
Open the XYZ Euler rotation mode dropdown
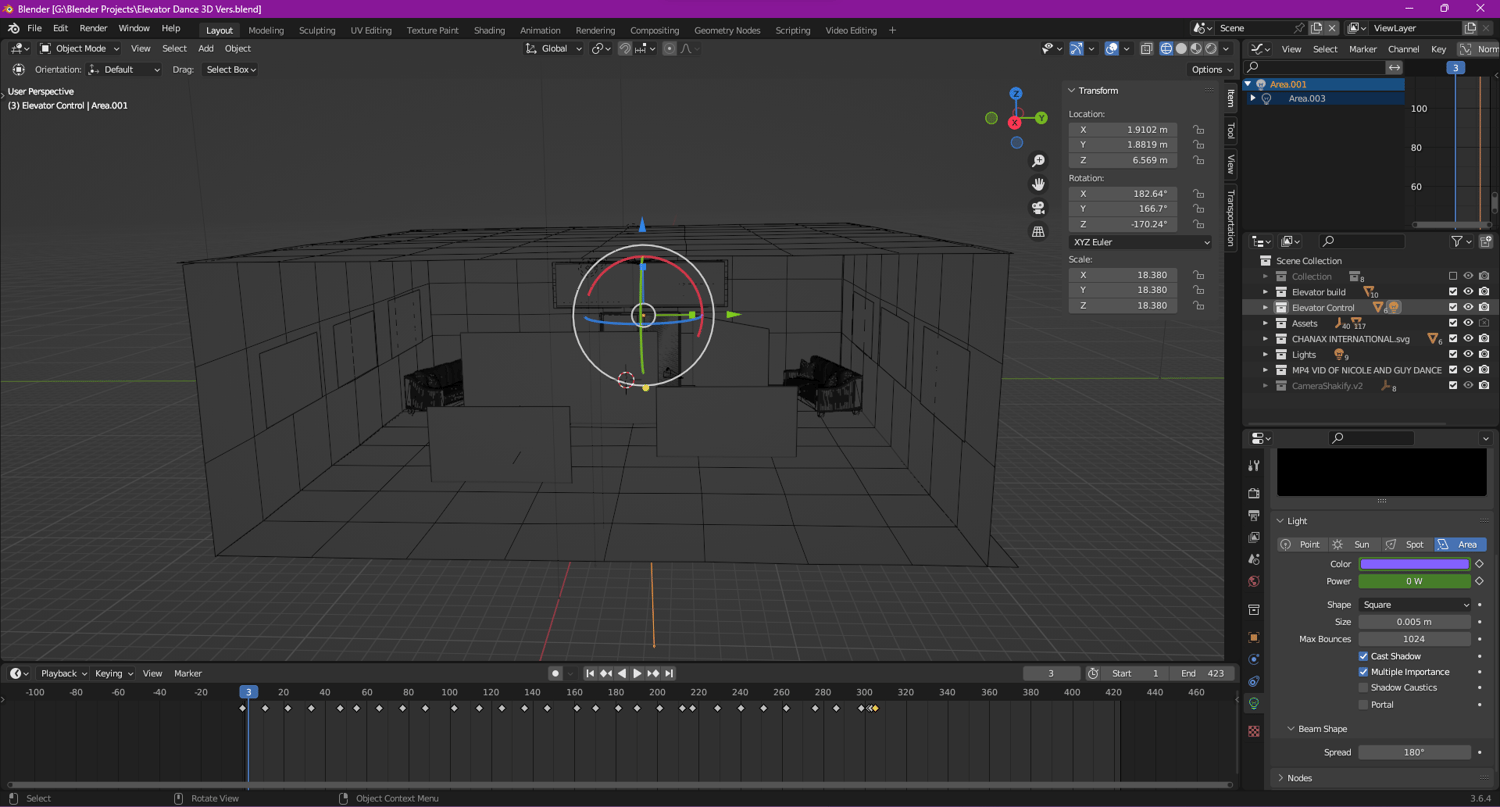[1140, 242]
